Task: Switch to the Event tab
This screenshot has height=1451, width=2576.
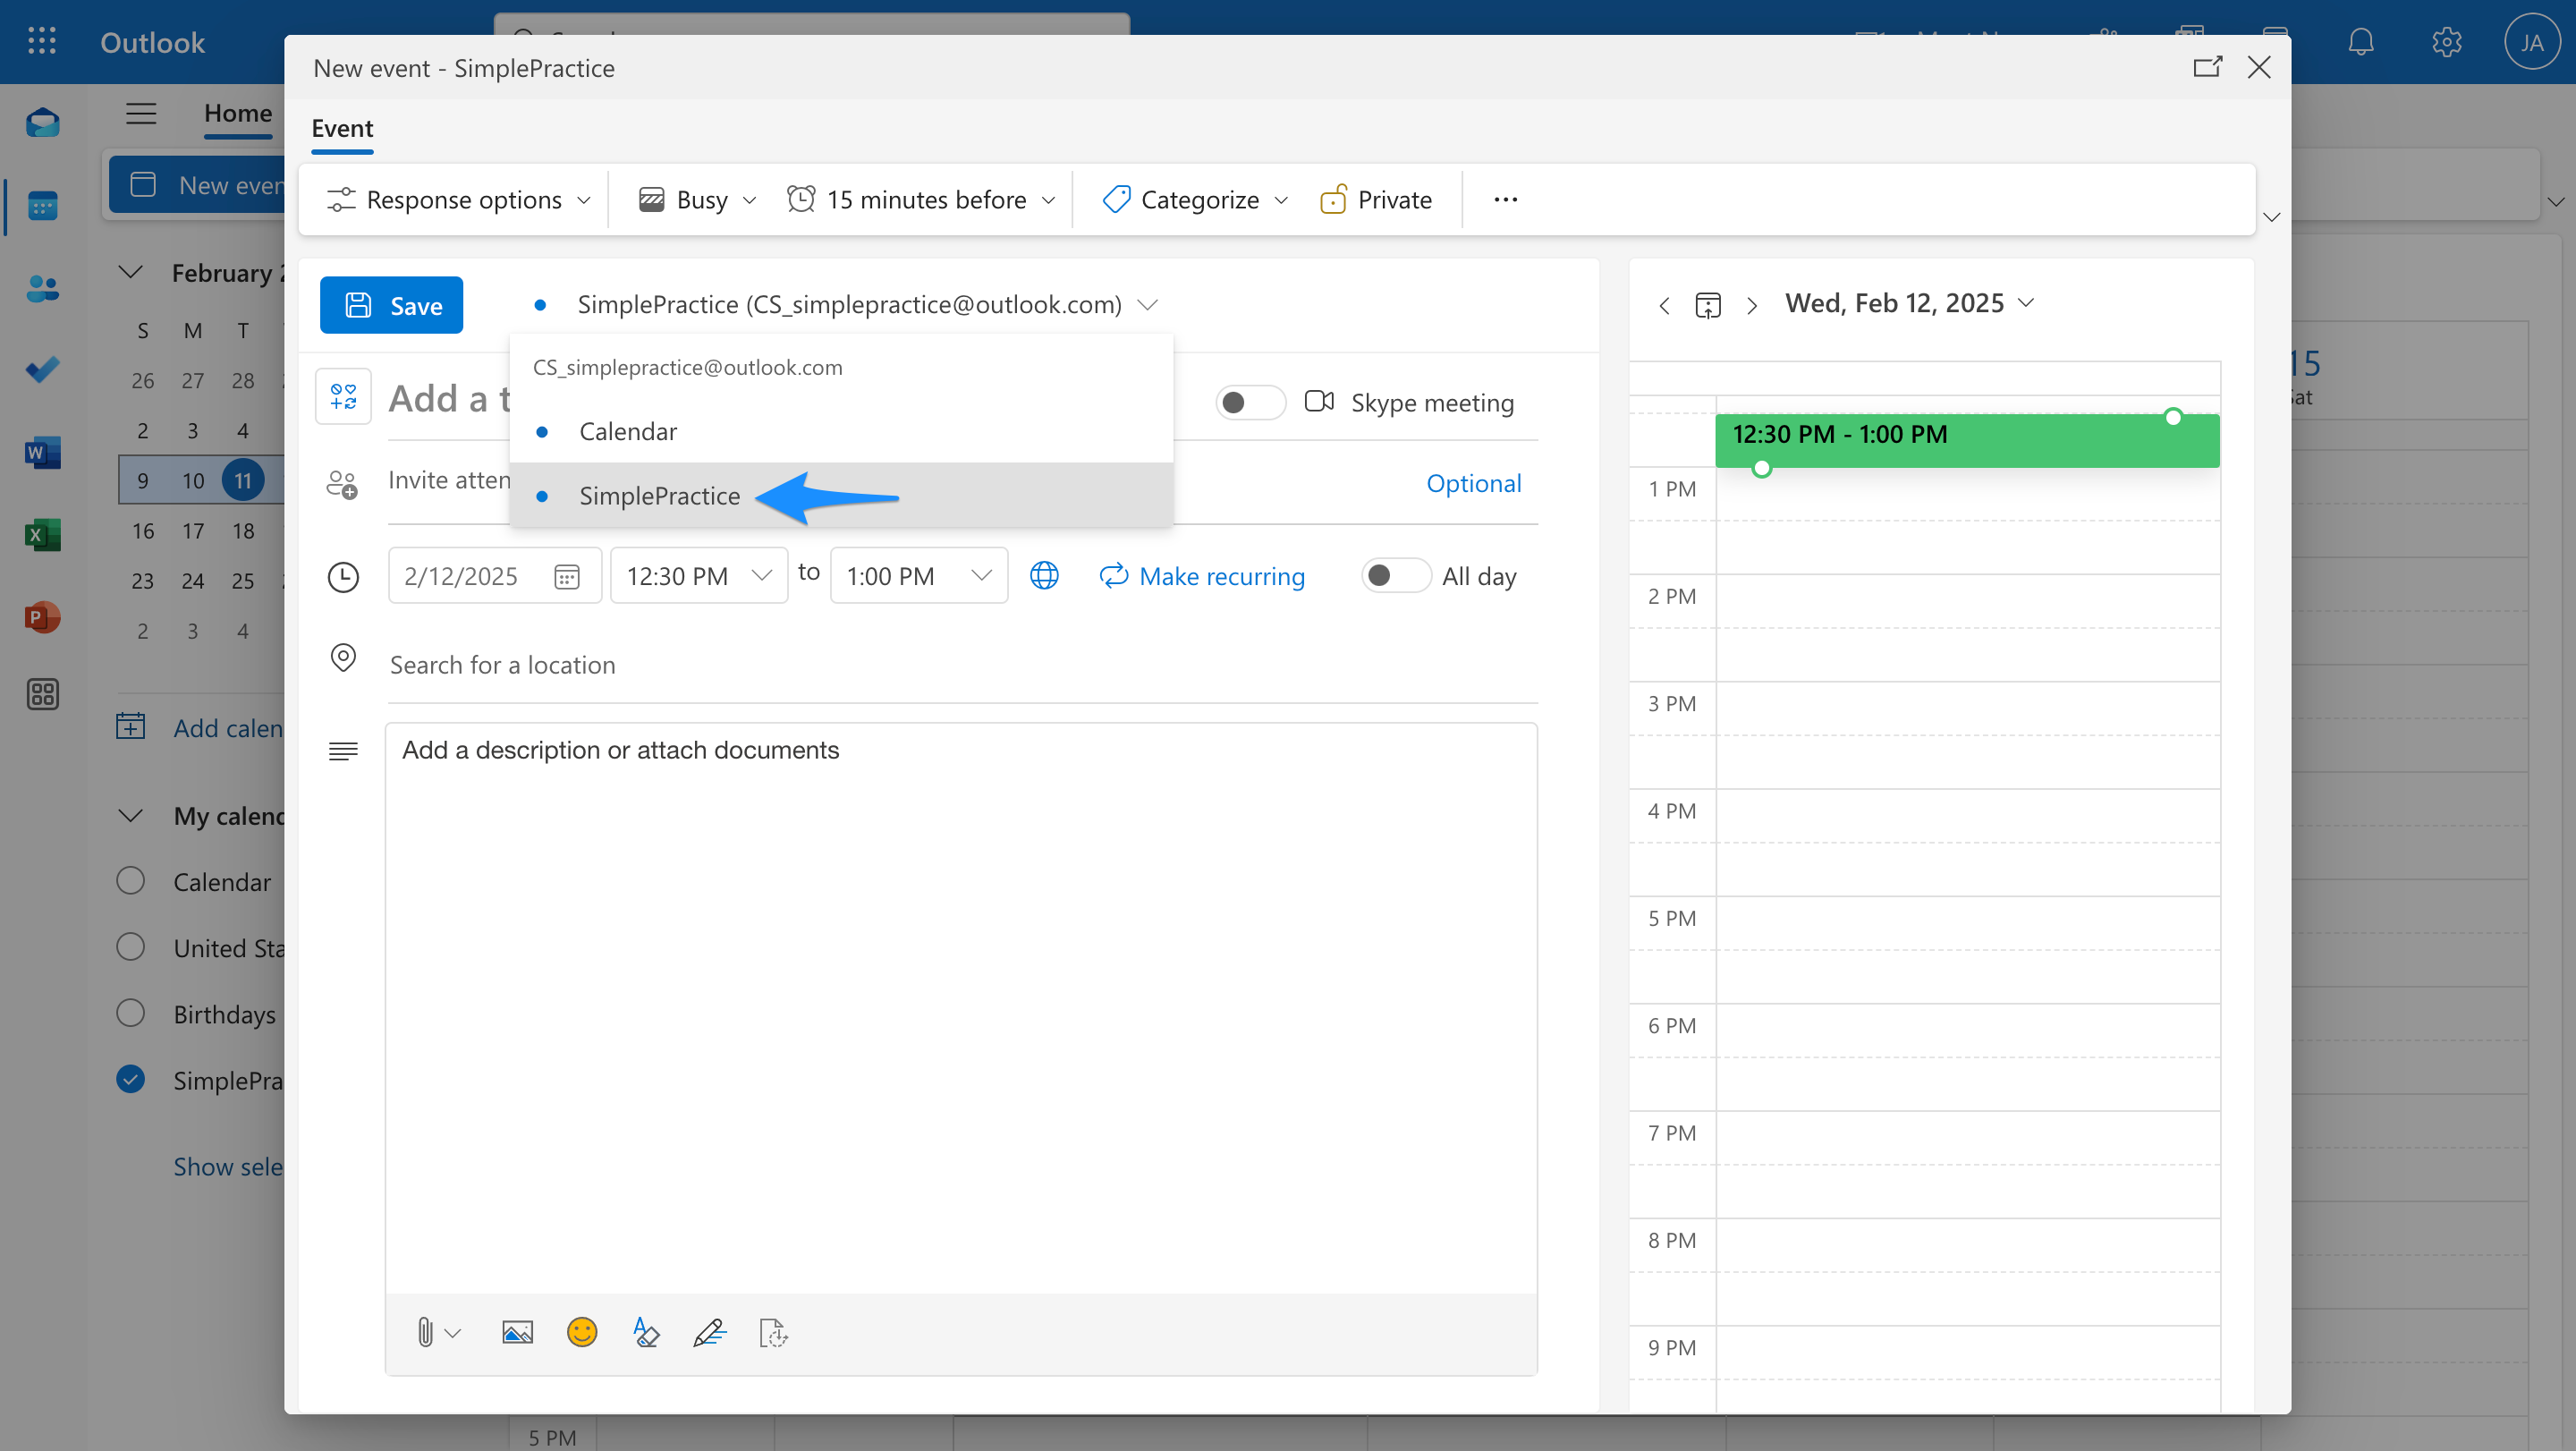Action: 342,128
